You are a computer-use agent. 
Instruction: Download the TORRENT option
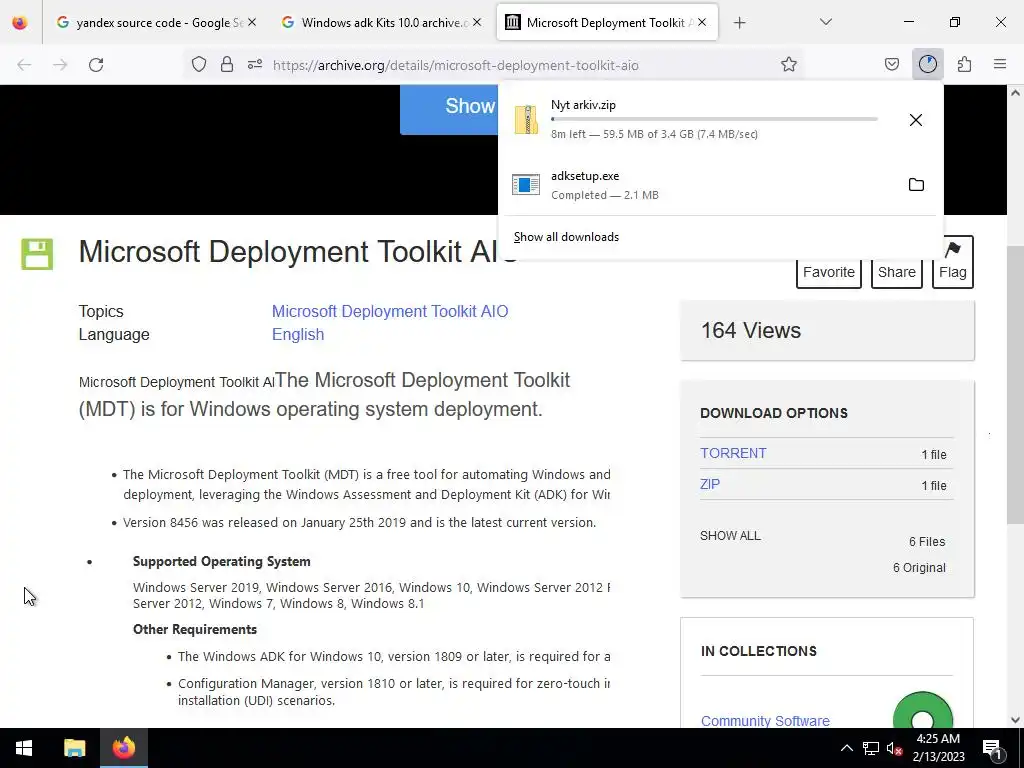(x=733, y=453)
